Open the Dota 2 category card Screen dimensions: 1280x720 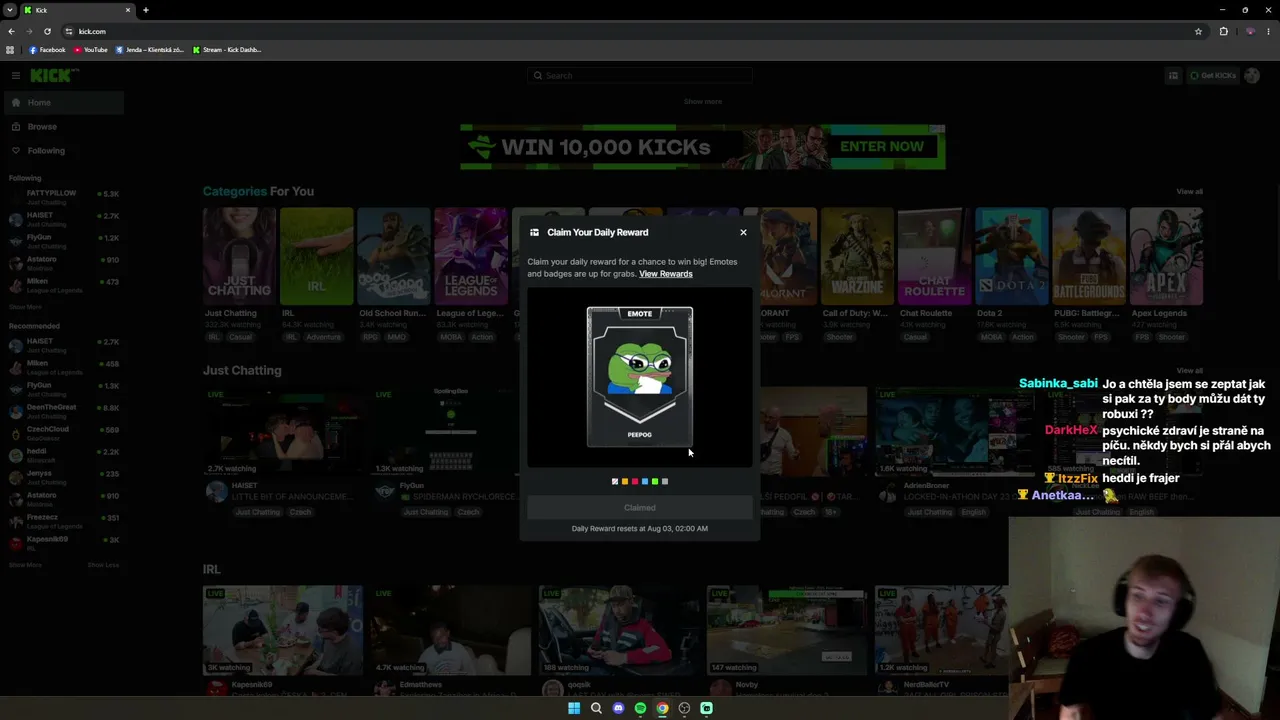1011,256
